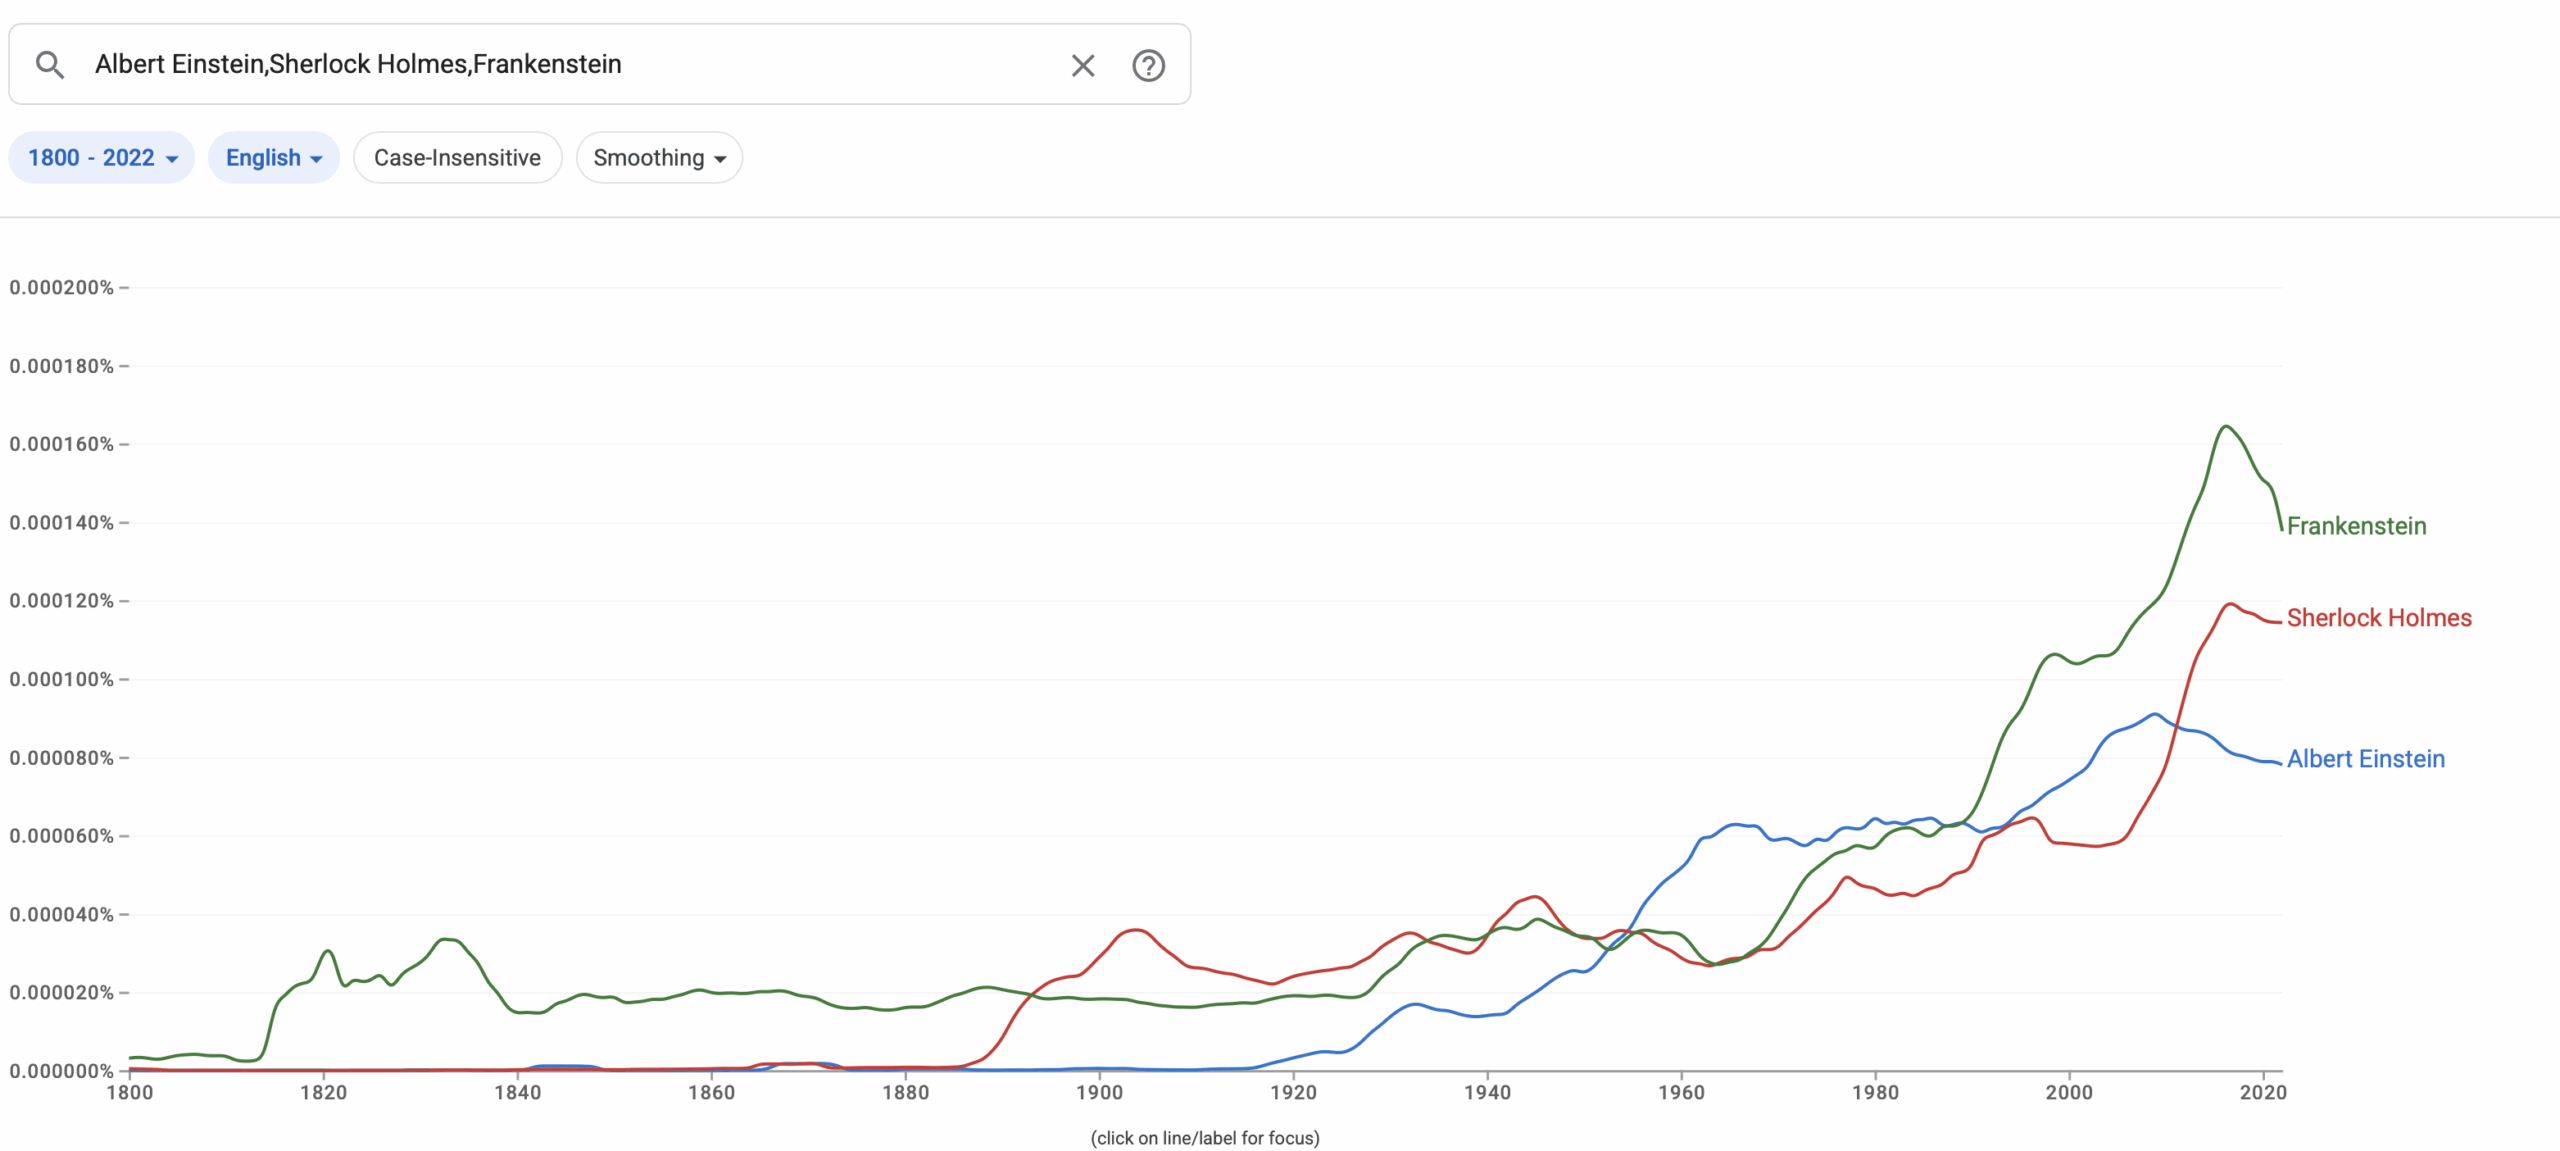Screen dimensions: 2560x1151
Task: Expand the English corpus dropdown
Action: click(273, 158)
